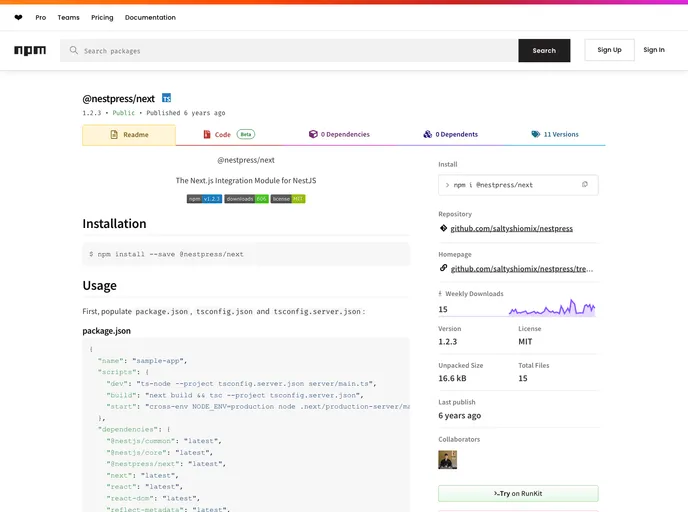
Task: Open github.com/saltyshiomix/nestpress repository link
Action: coord(512,229)
